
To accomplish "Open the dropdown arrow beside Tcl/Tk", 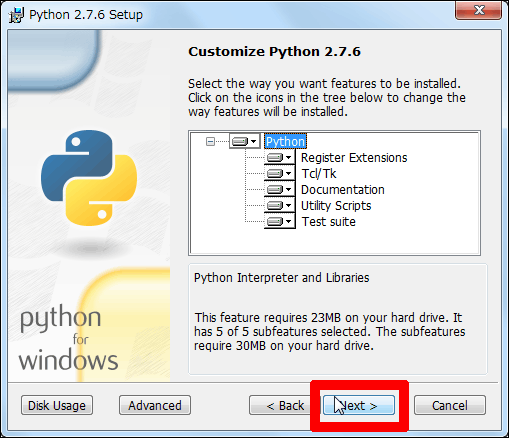I will coord(289,173).
